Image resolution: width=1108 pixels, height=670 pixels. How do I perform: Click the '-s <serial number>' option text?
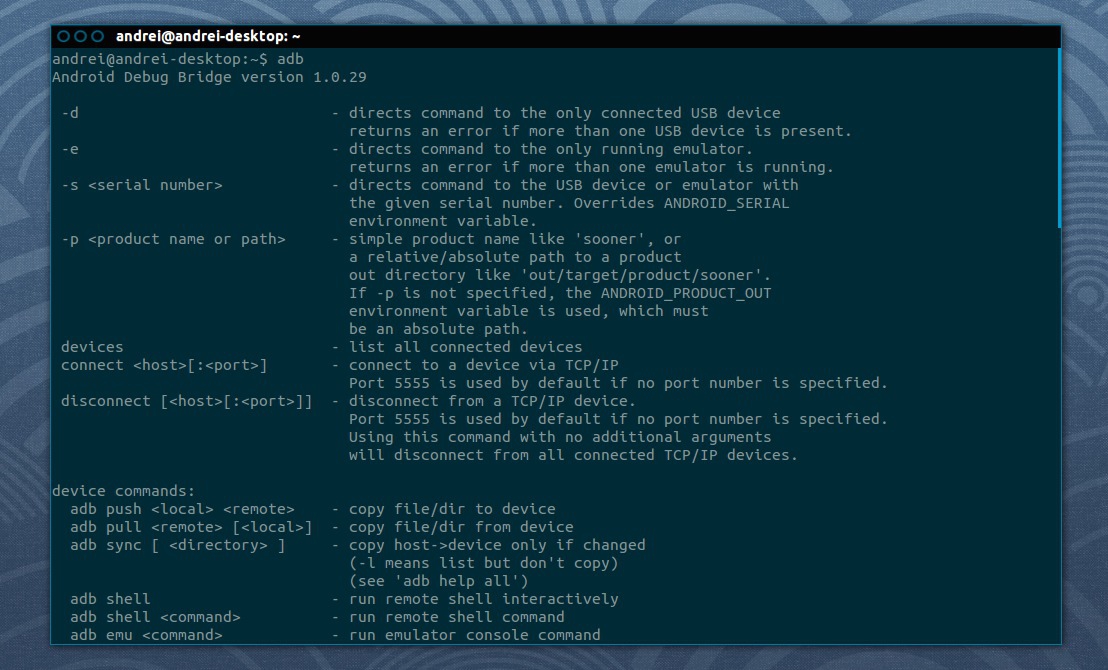[141, 185]
